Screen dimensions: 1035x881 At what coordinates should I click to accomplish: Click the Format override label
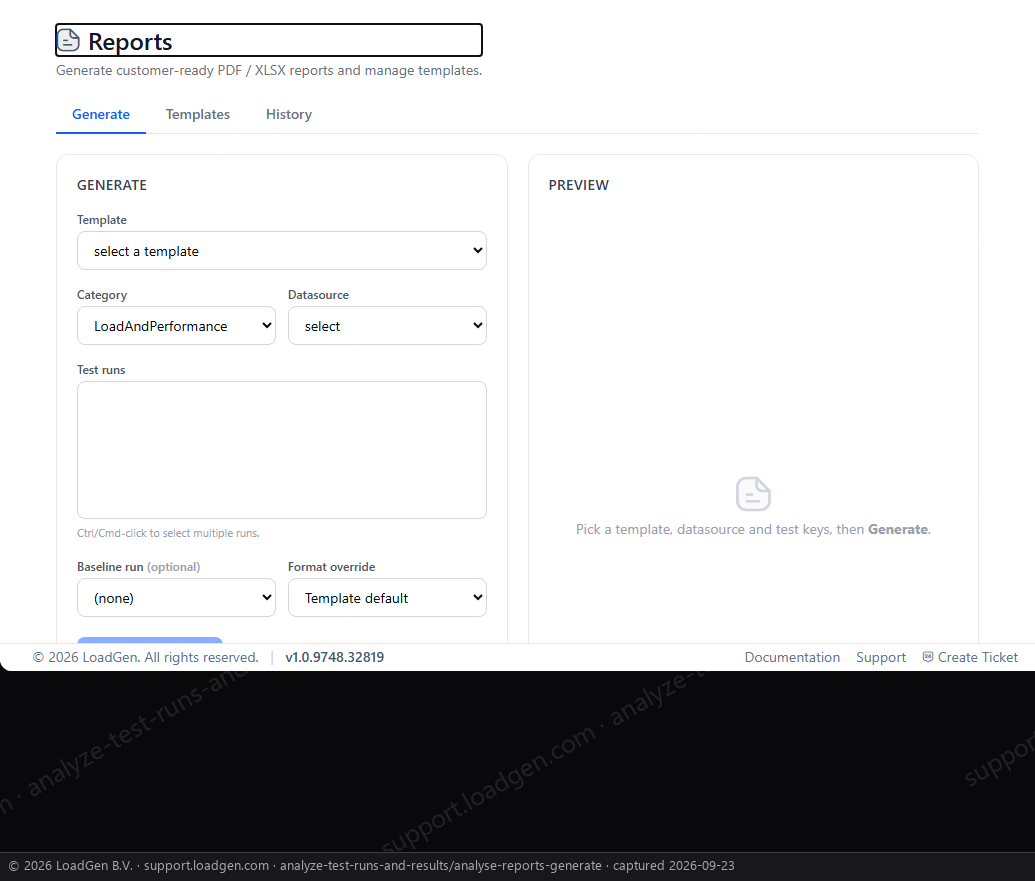point(331,567)
